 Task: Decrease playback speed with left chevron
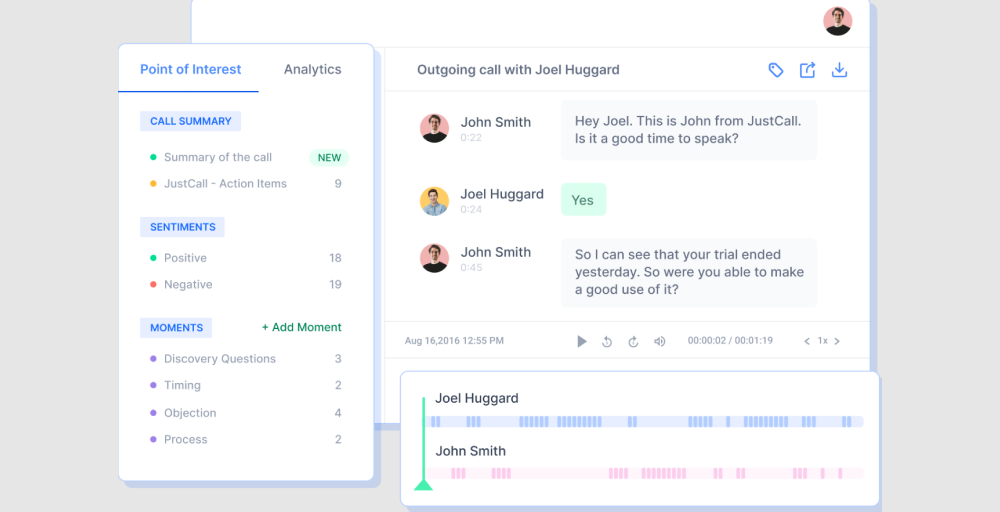(807, 341)
